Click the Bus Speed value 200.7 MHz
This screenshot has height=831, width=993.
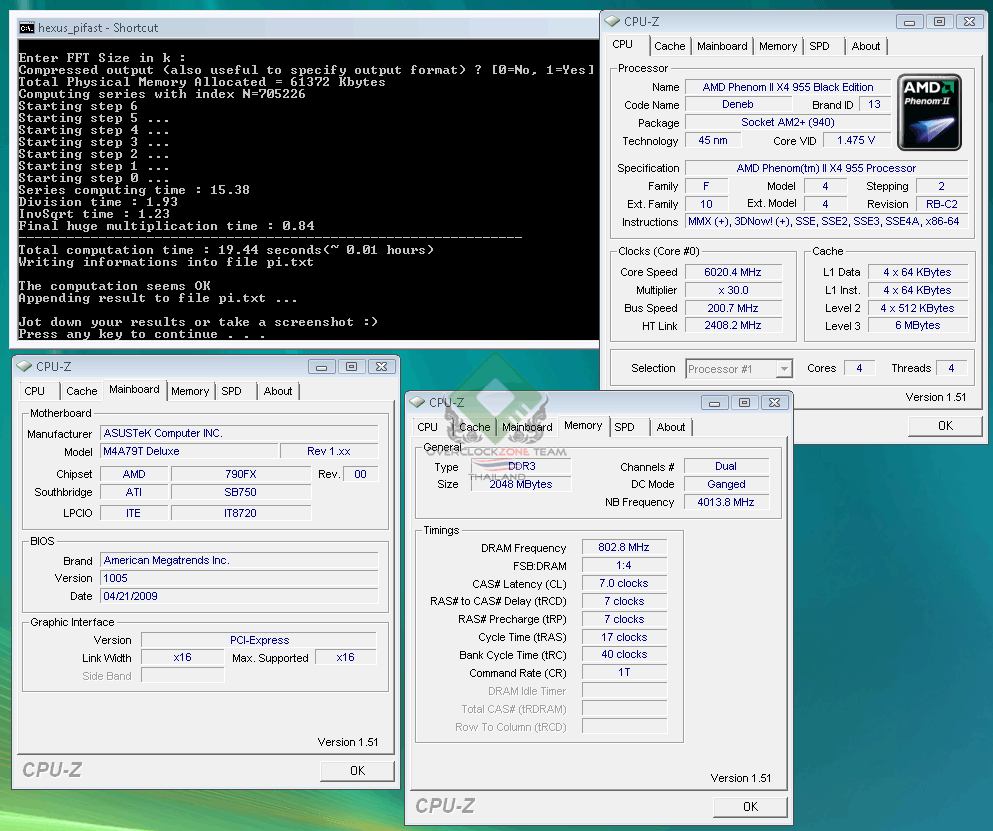(733, 308)
